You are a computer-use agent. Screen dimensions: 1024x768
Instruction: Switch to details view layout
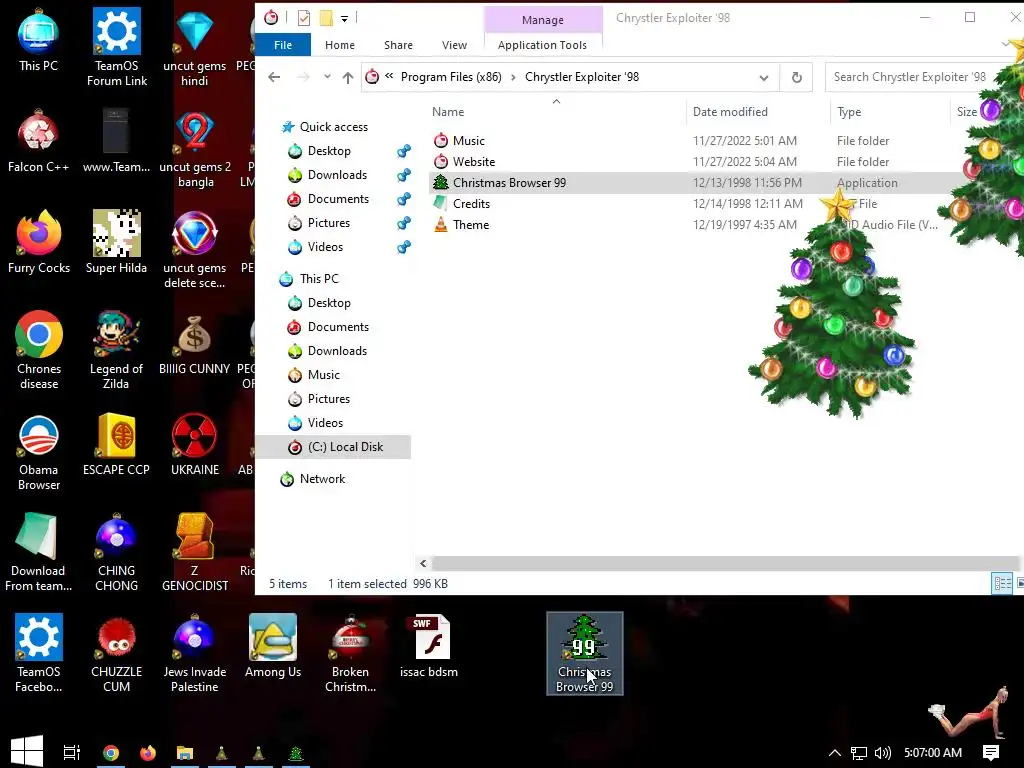1002,583
